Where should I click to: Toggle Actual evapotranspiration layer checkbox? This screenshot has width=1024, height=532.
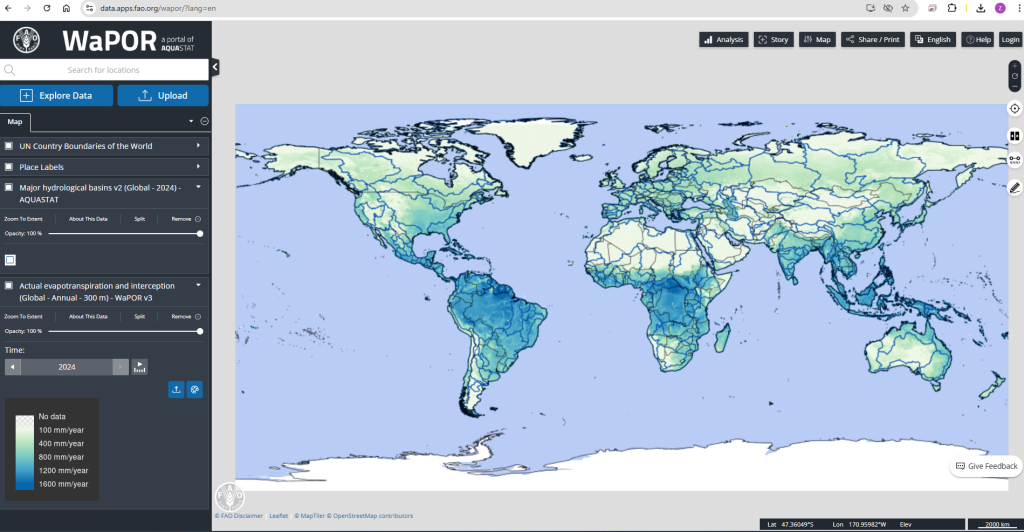[9, 286]
